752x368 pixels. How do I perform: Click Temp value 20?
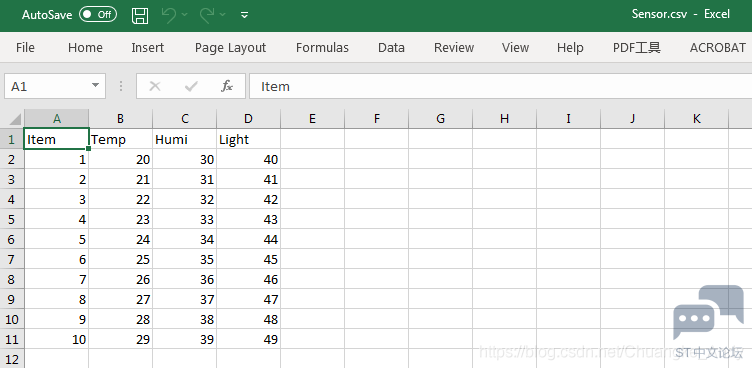[120, 159]
